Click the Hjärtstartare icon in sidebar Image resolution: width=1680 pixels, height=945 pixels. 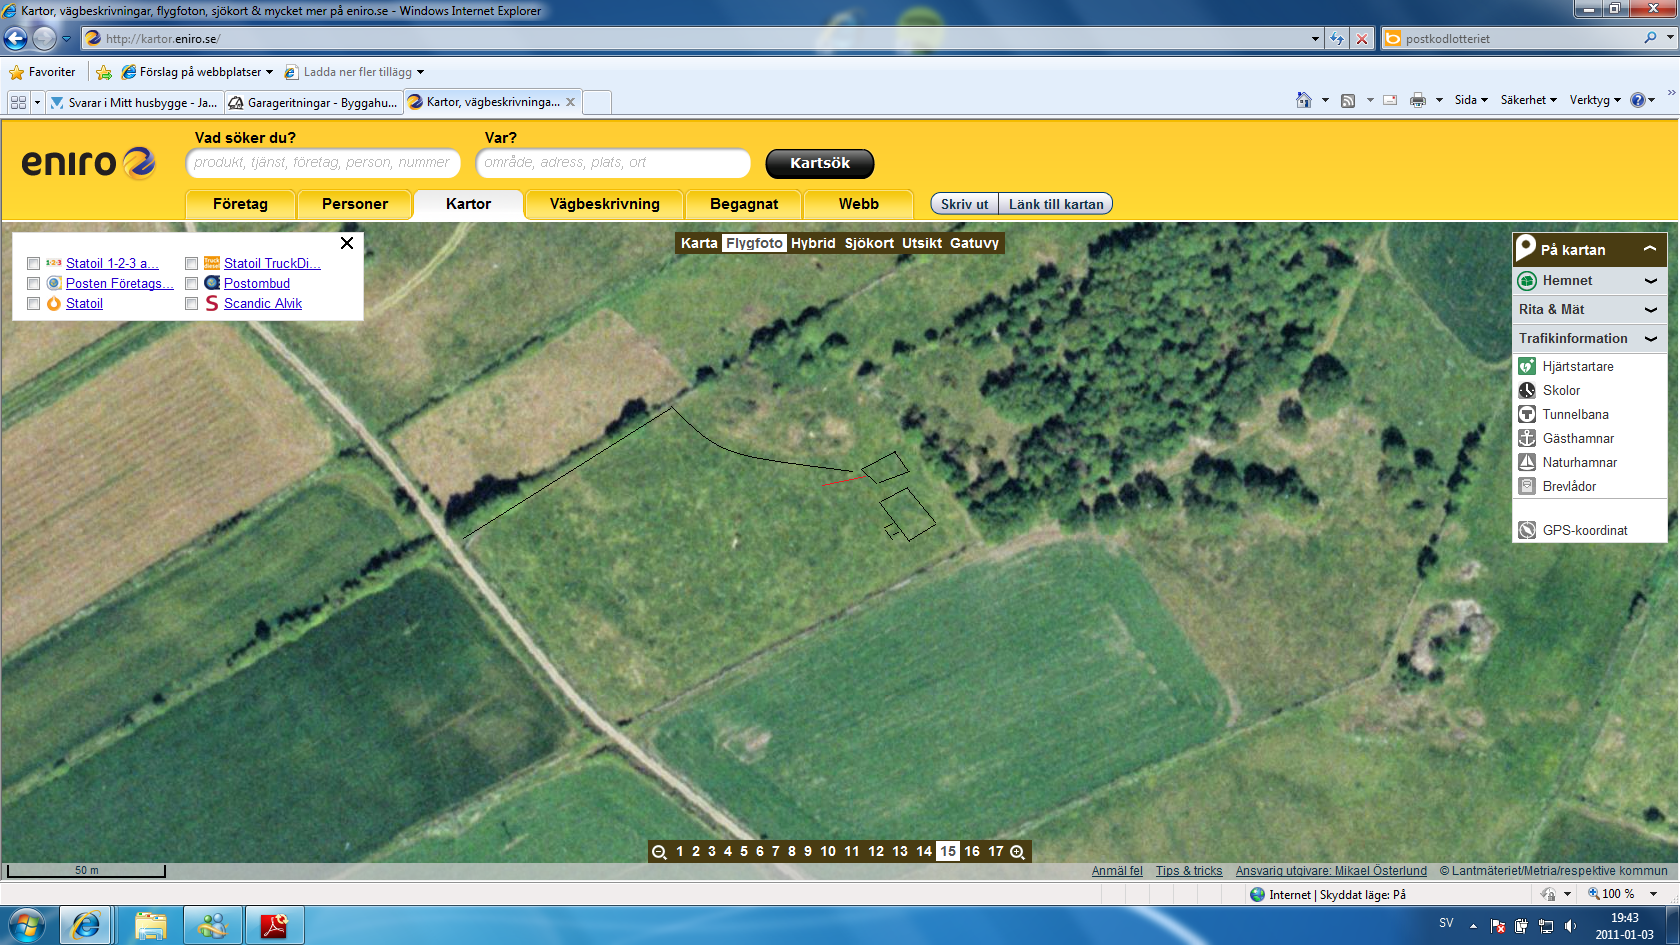pyautogui.click(x=1527, y=367)
